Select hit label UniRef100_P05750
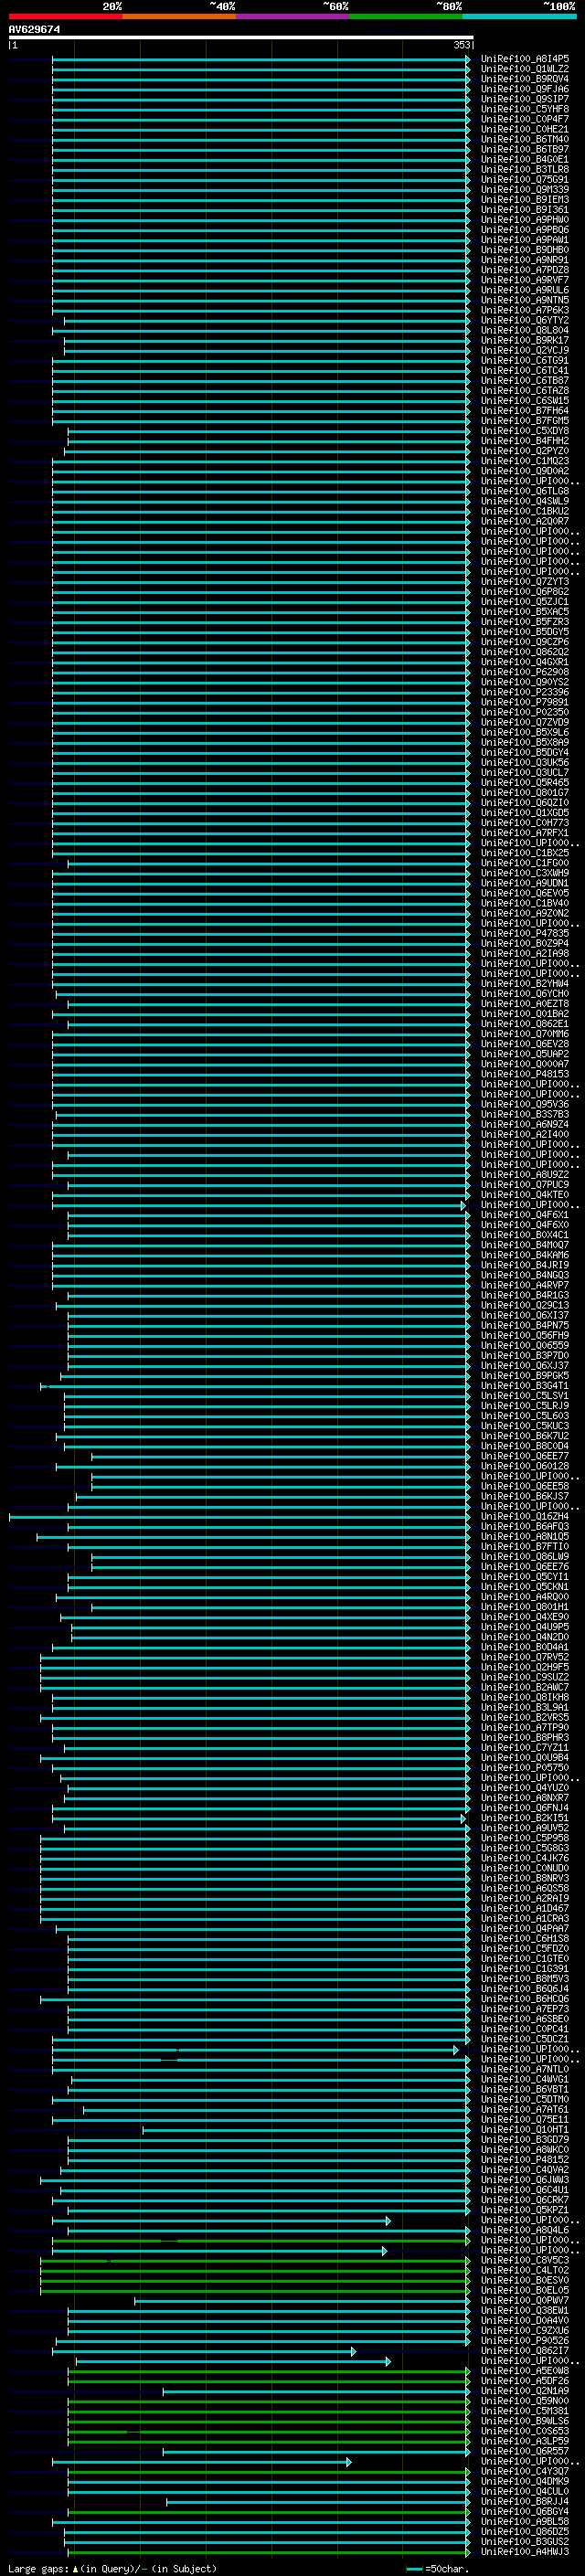This screenshot has width=585, height=2576. coord(525,1767)
